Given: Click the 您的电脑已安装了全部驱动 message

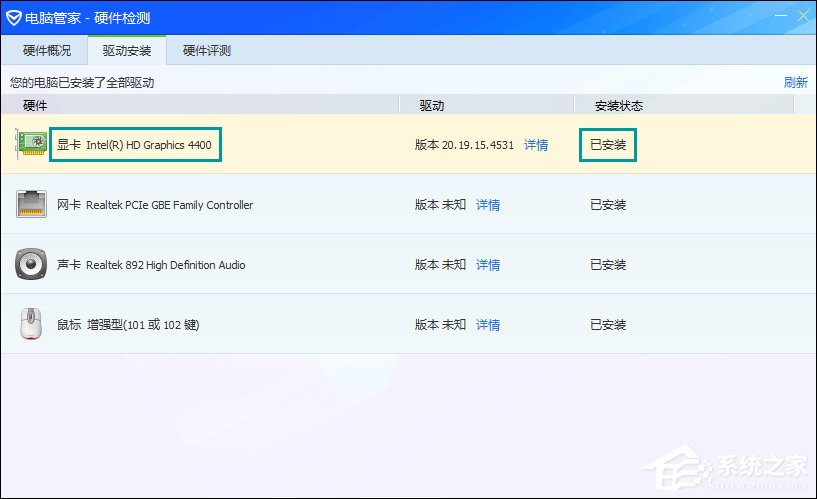Looking at the screenshot, I should tap(82, 82).
